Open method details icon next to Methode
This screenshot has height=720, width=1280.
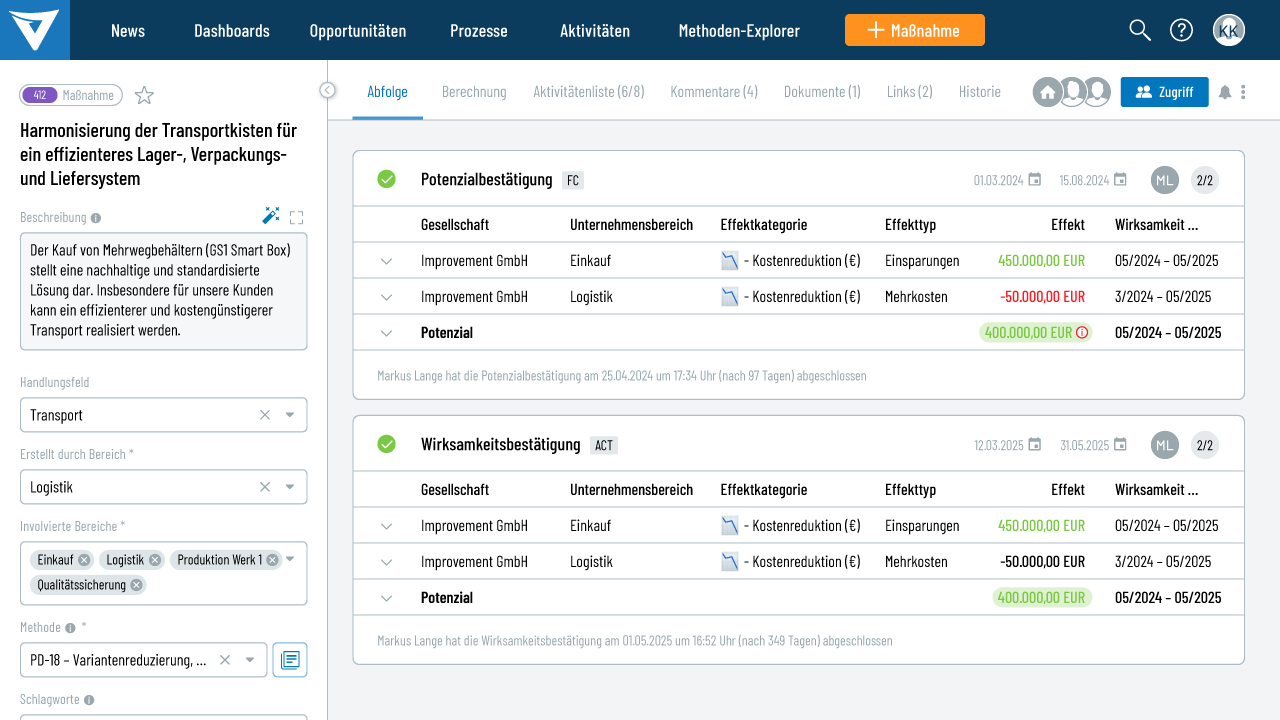290,660
